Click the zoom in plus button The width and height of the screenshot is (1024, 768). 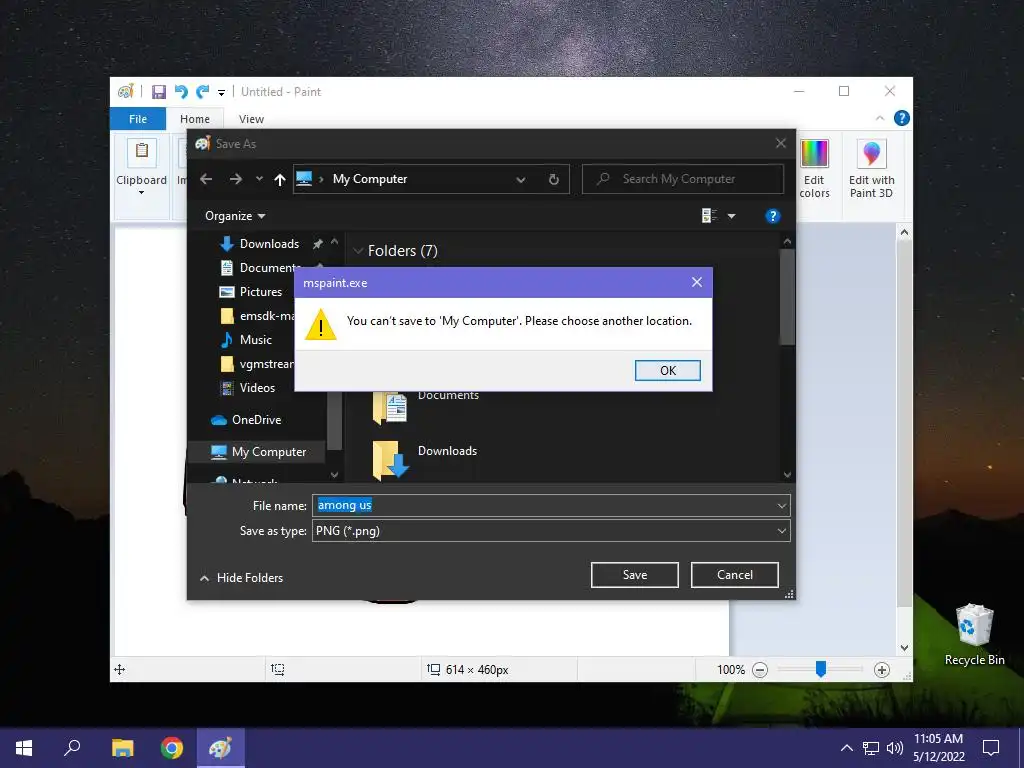pos(882,669)
